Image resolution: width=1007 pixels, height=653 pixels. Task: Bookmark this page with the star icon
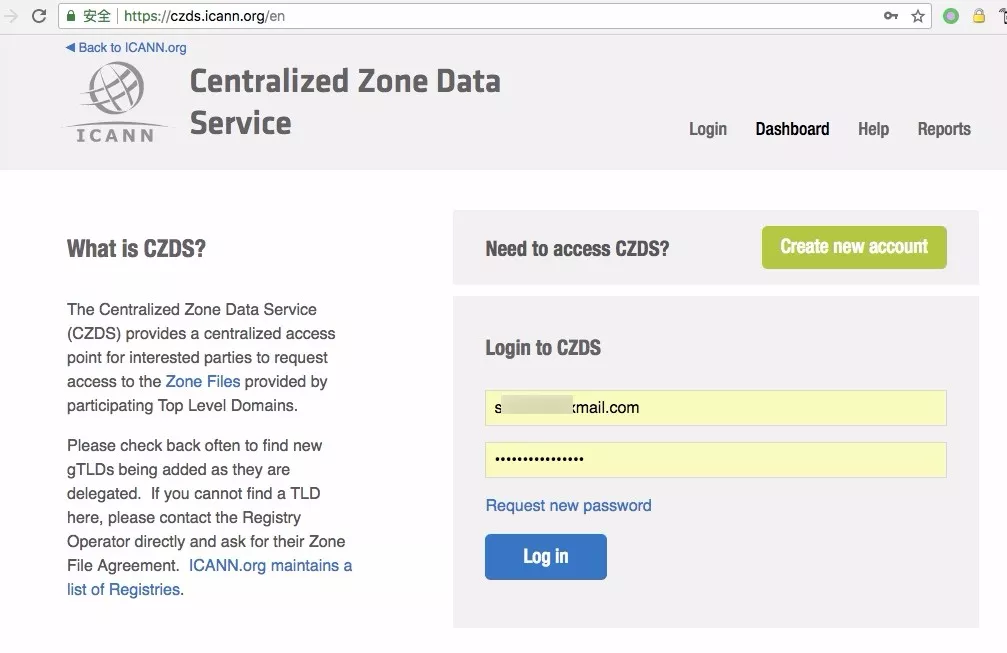(x=918, y=16)
